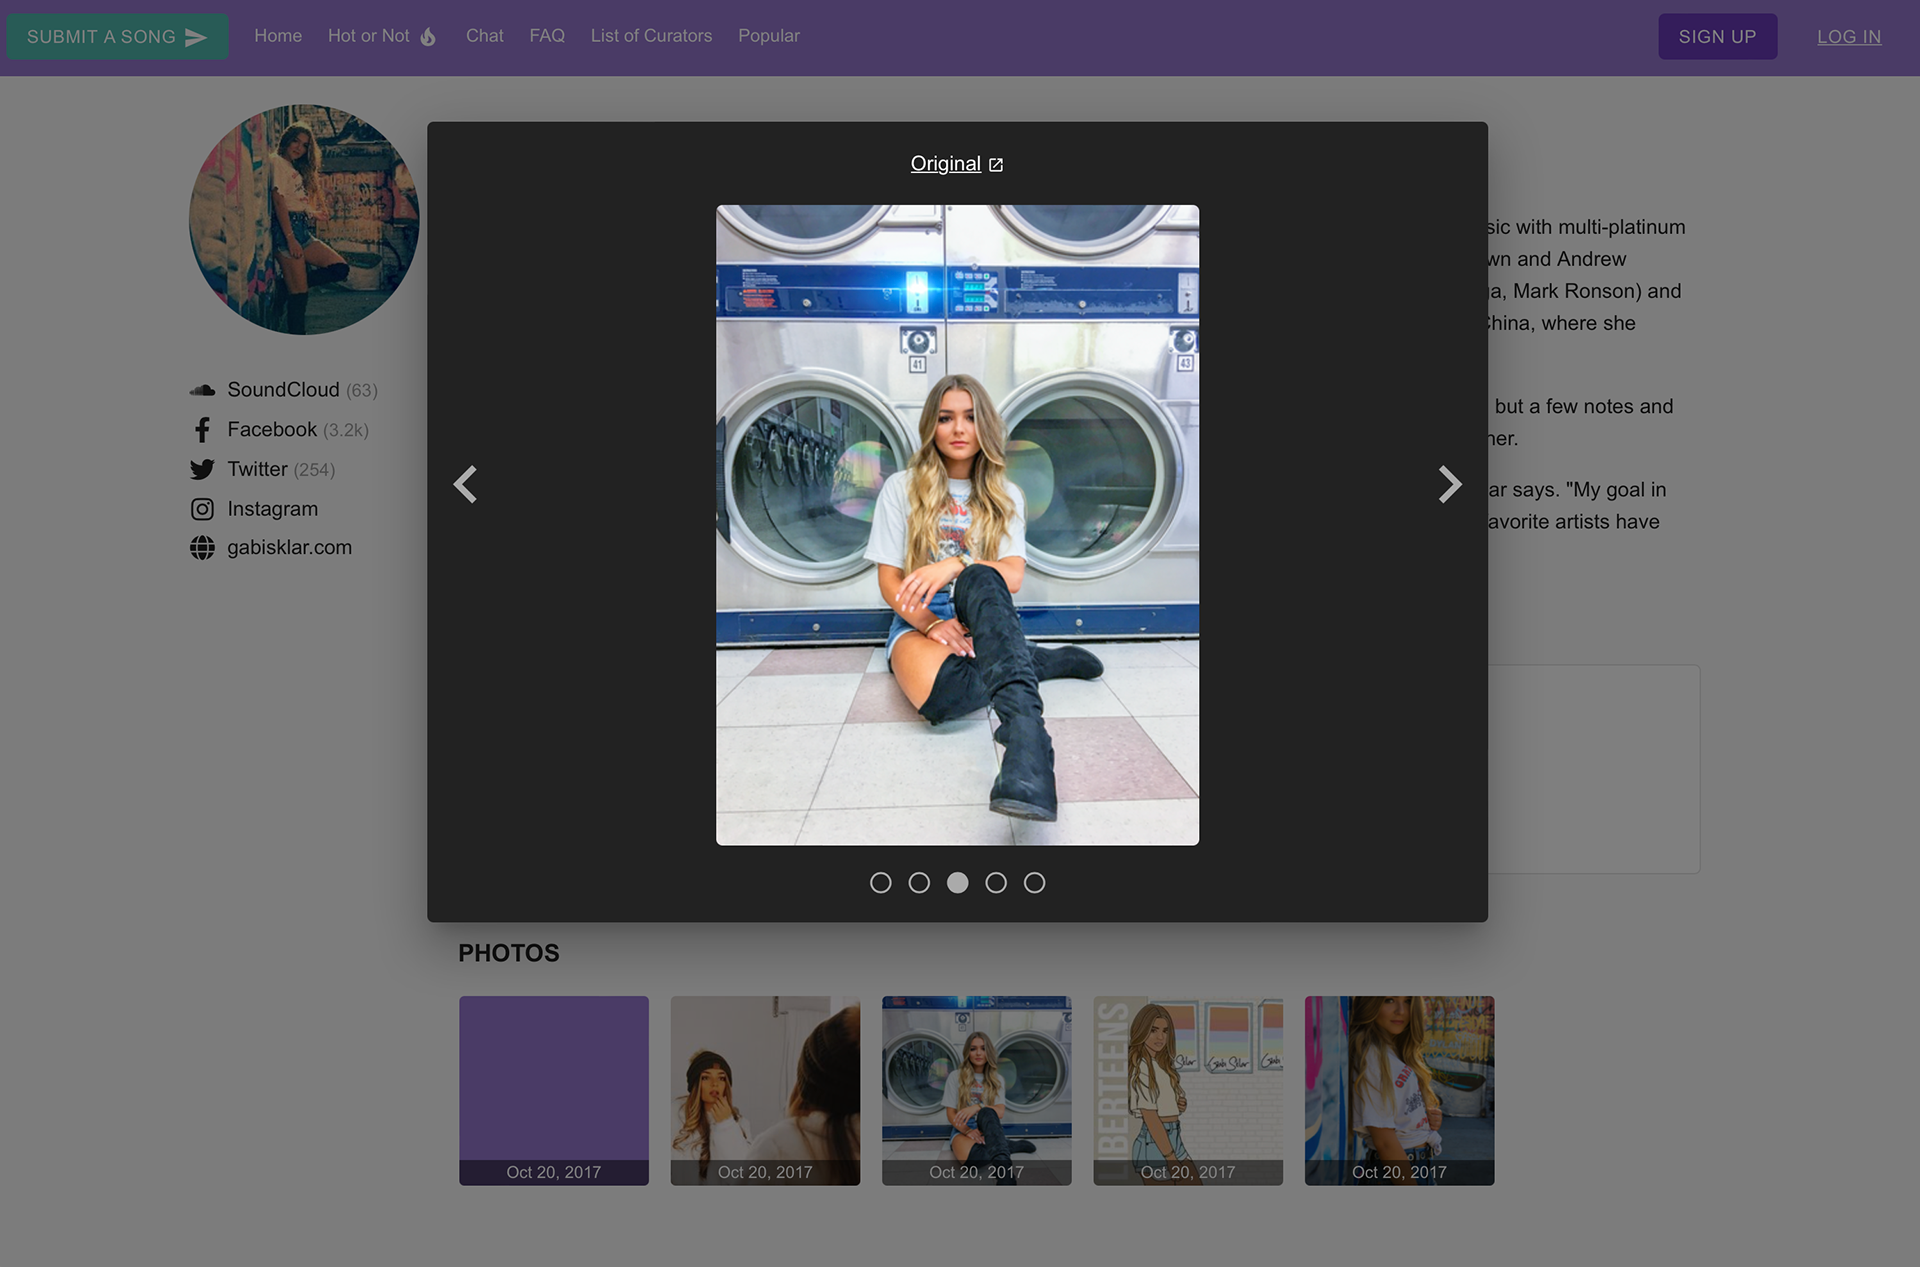Select the second carousel dot

pyautogui.click(x=919, y=882)
